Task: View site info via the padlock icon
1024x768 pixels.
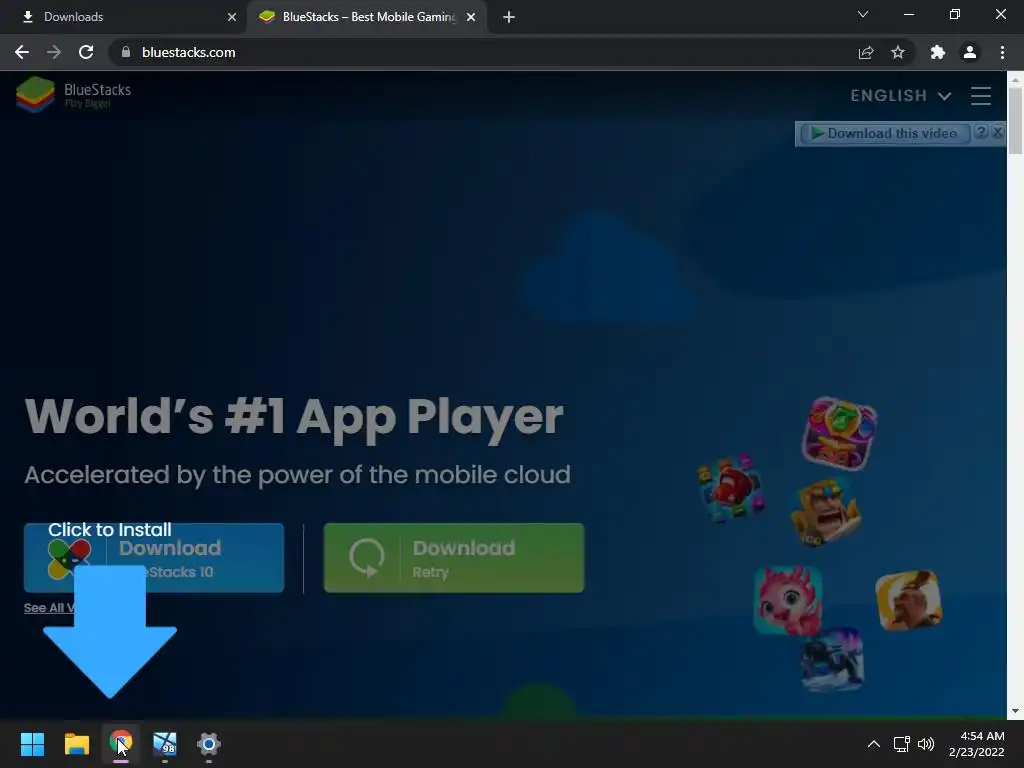Action: [x=125, y=52]
